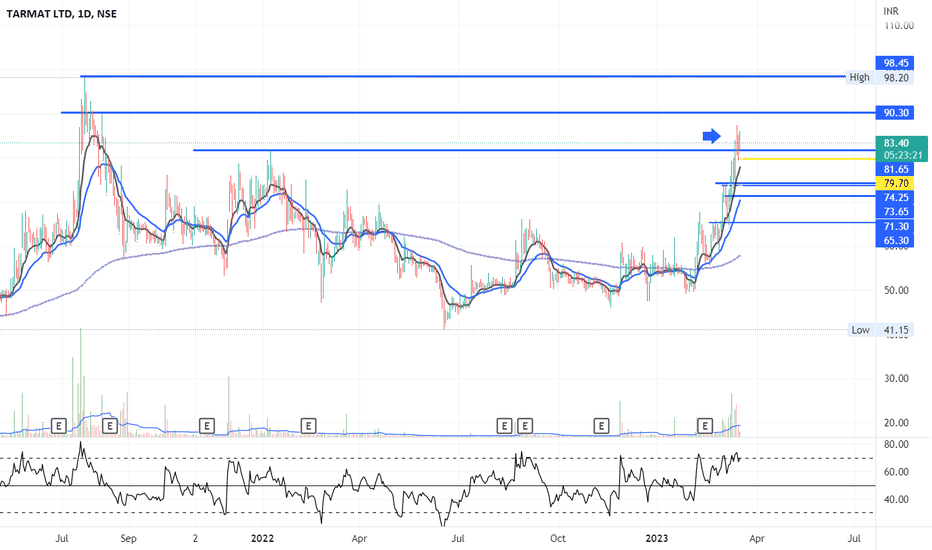Click the 20.00 axis value
Viewport: 932px width, 550px height.
coord(896,423)
